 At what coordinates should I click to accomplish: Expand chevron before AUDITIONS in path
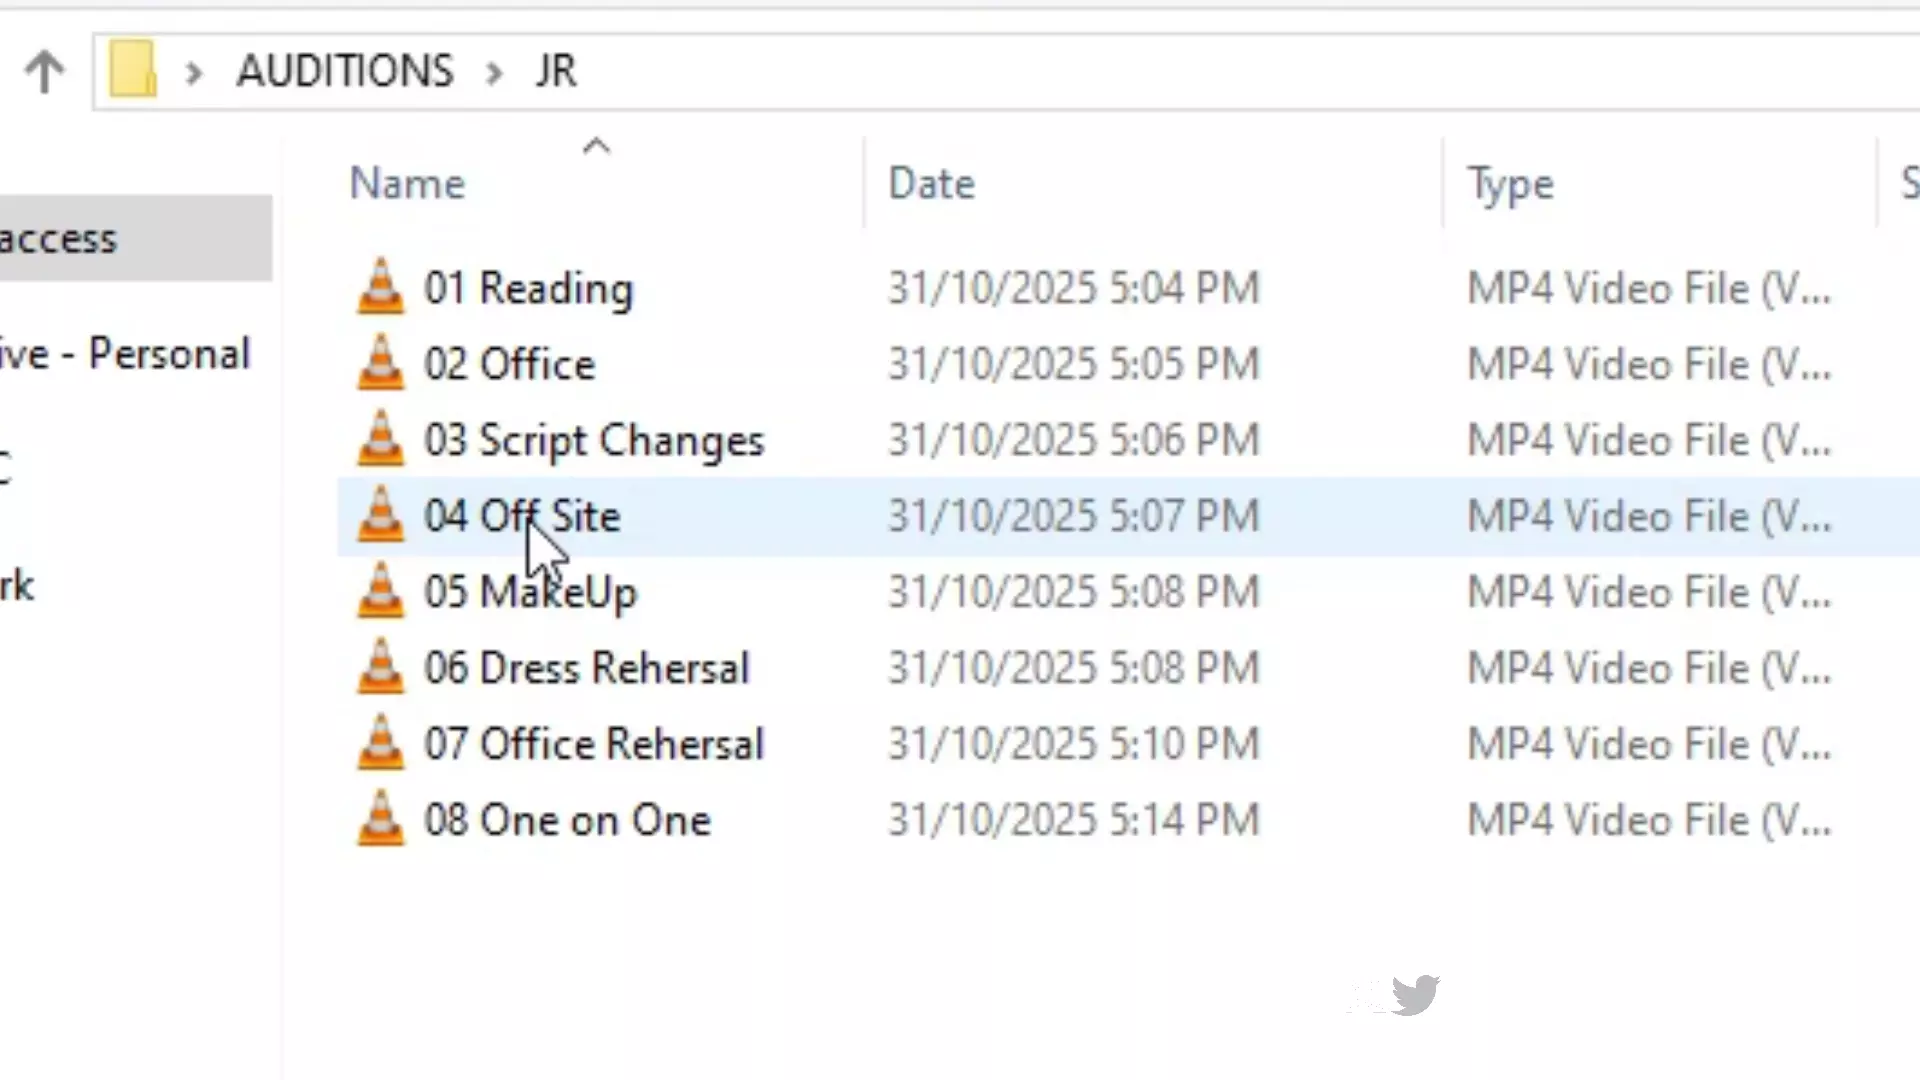click(194, 72)
